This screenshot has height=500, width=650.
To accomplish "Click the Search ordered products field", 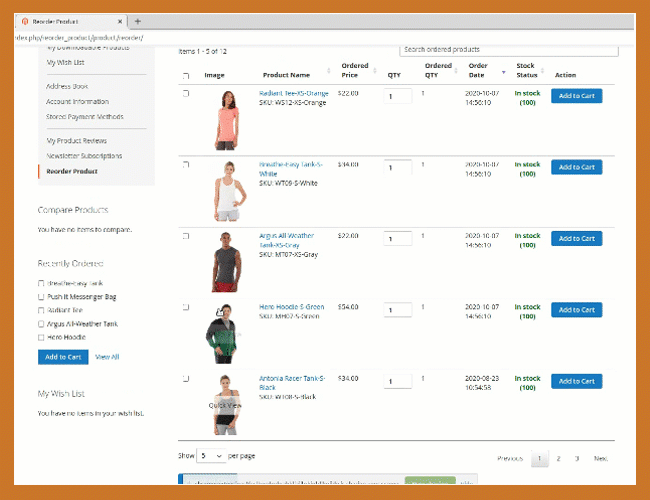I will pos(507,49).
